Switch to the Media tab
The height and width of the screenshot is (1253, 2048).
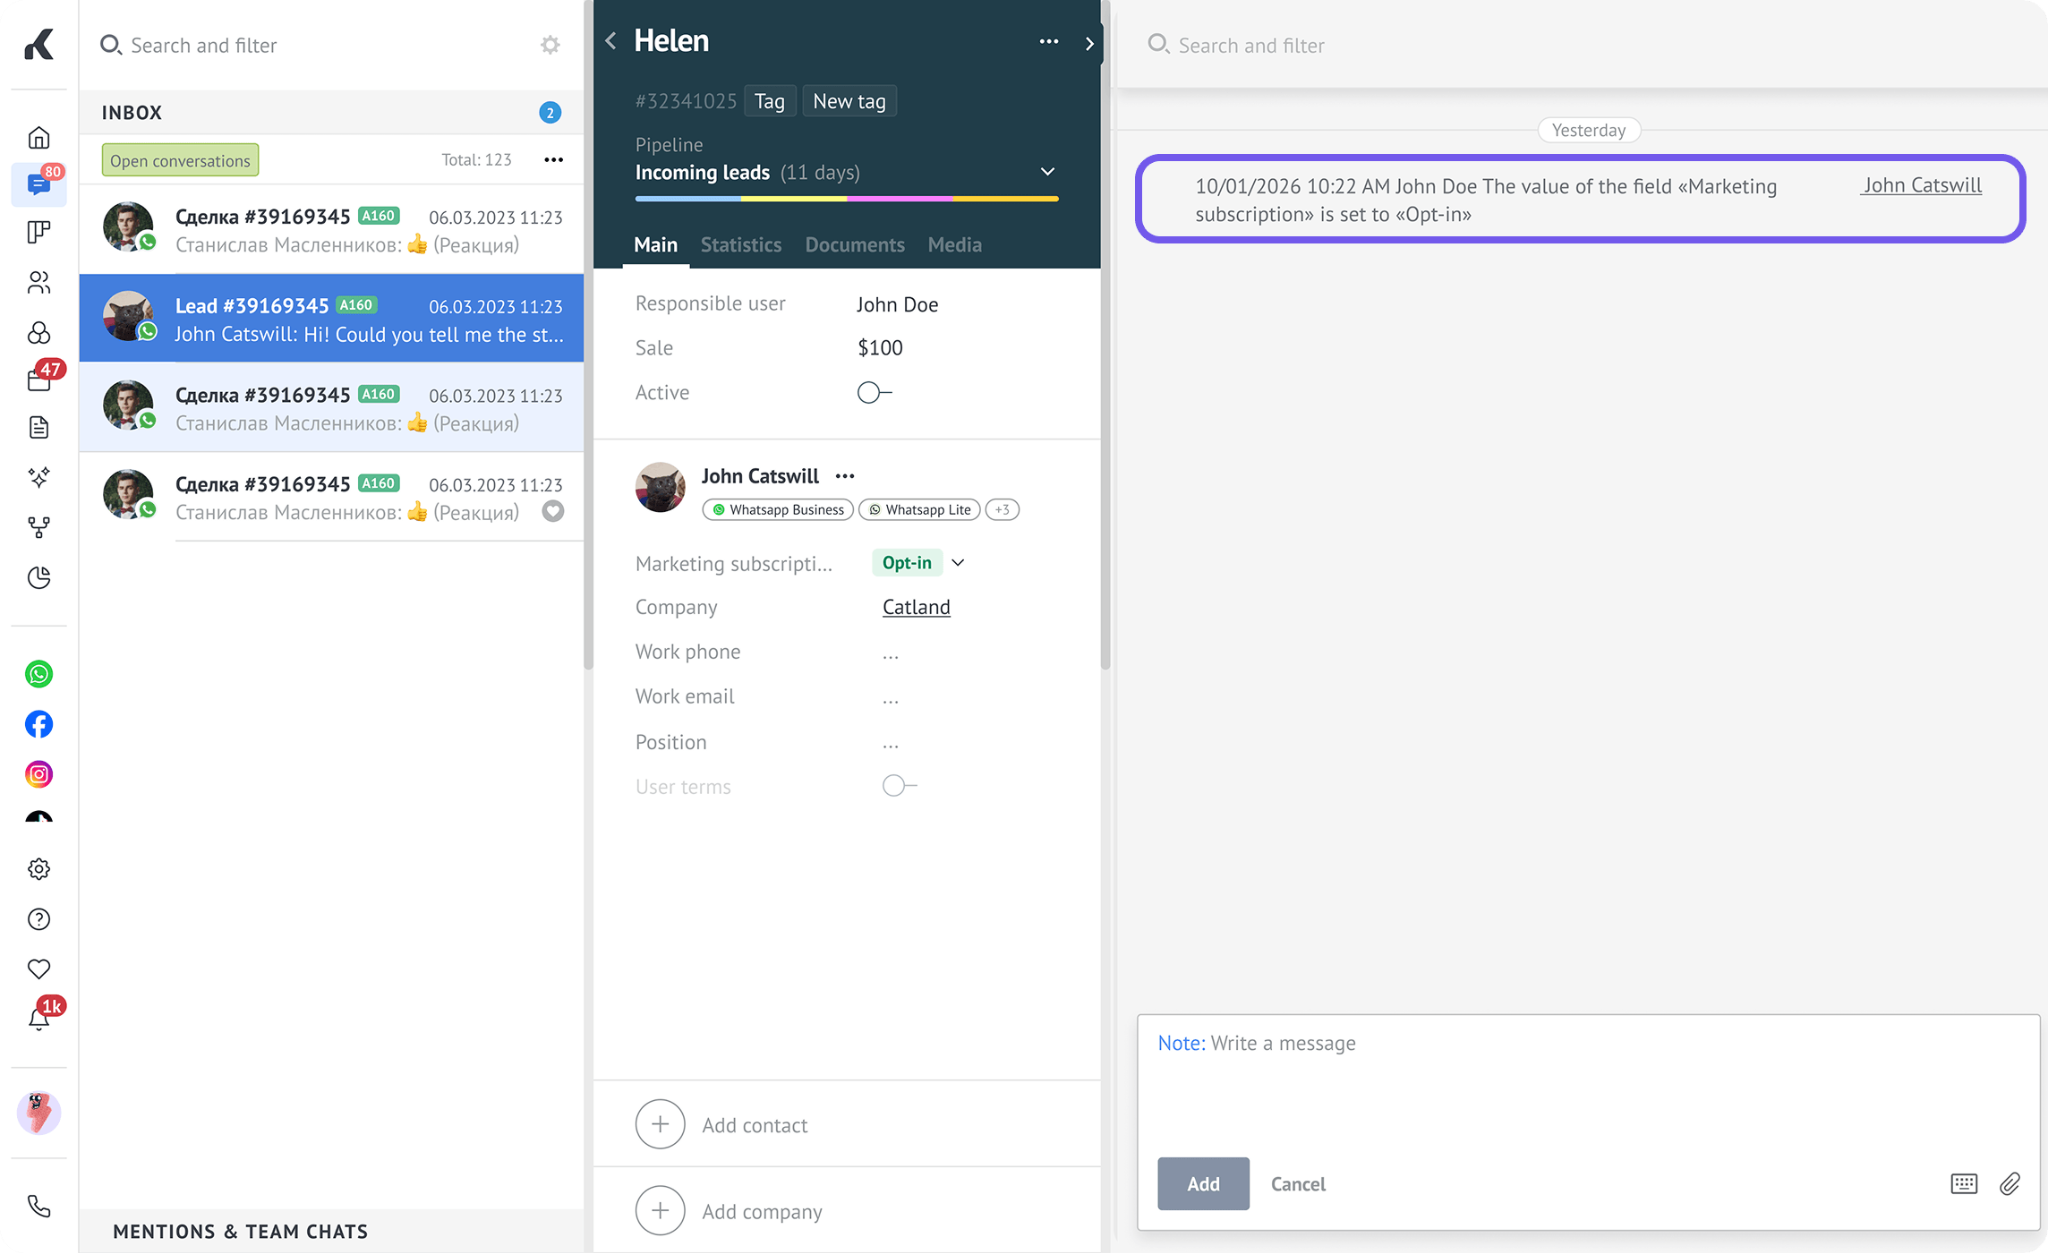point(954,244)
